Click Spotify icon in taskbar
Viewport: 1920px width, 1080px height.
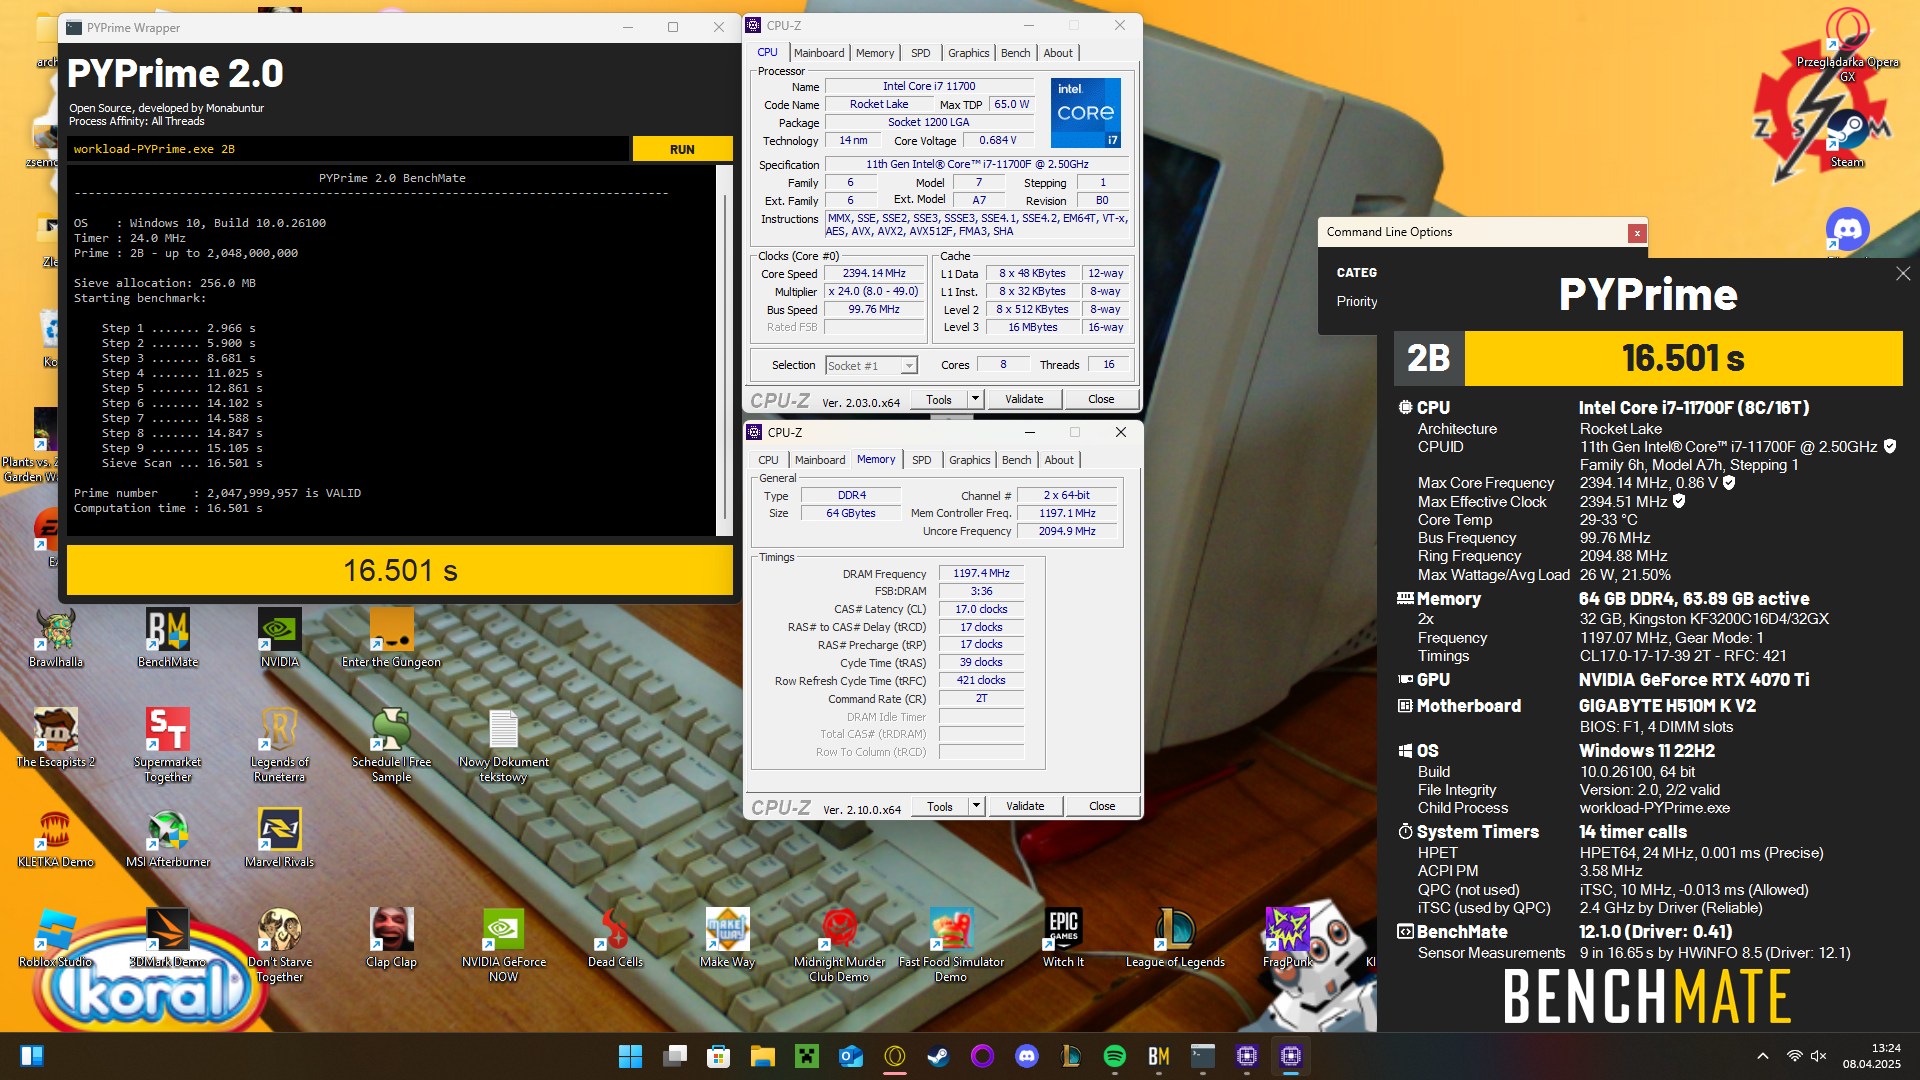pyautogui.click(x=1115, y=1056)
